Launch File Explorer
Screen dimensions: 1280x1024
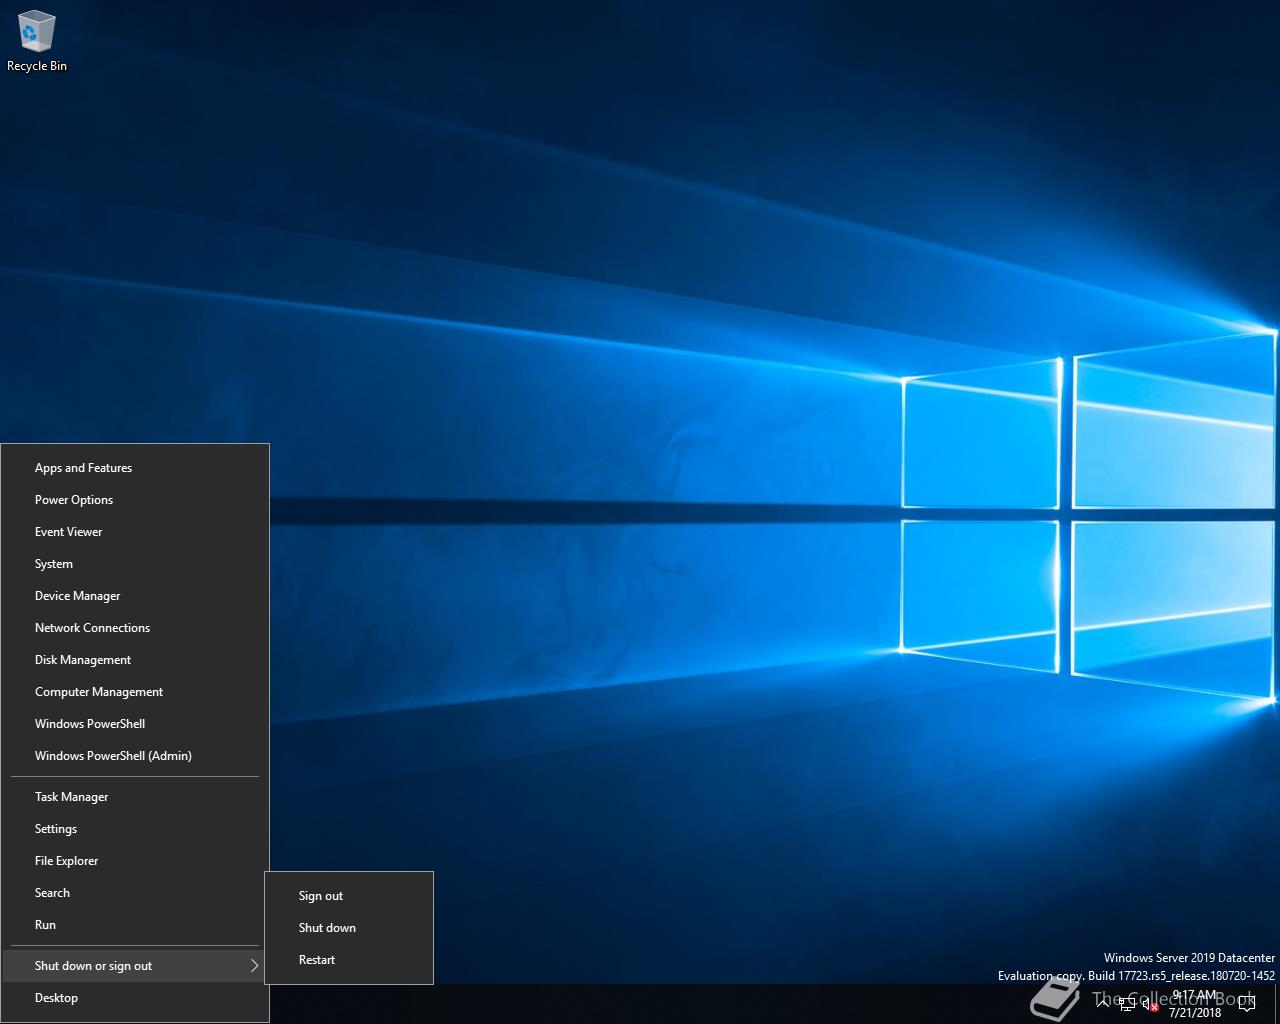pos(135,861)
